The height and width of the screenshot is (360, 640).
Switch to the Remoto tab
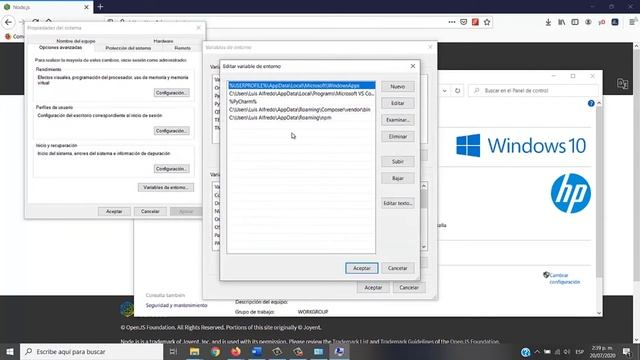tap(182, 48)
